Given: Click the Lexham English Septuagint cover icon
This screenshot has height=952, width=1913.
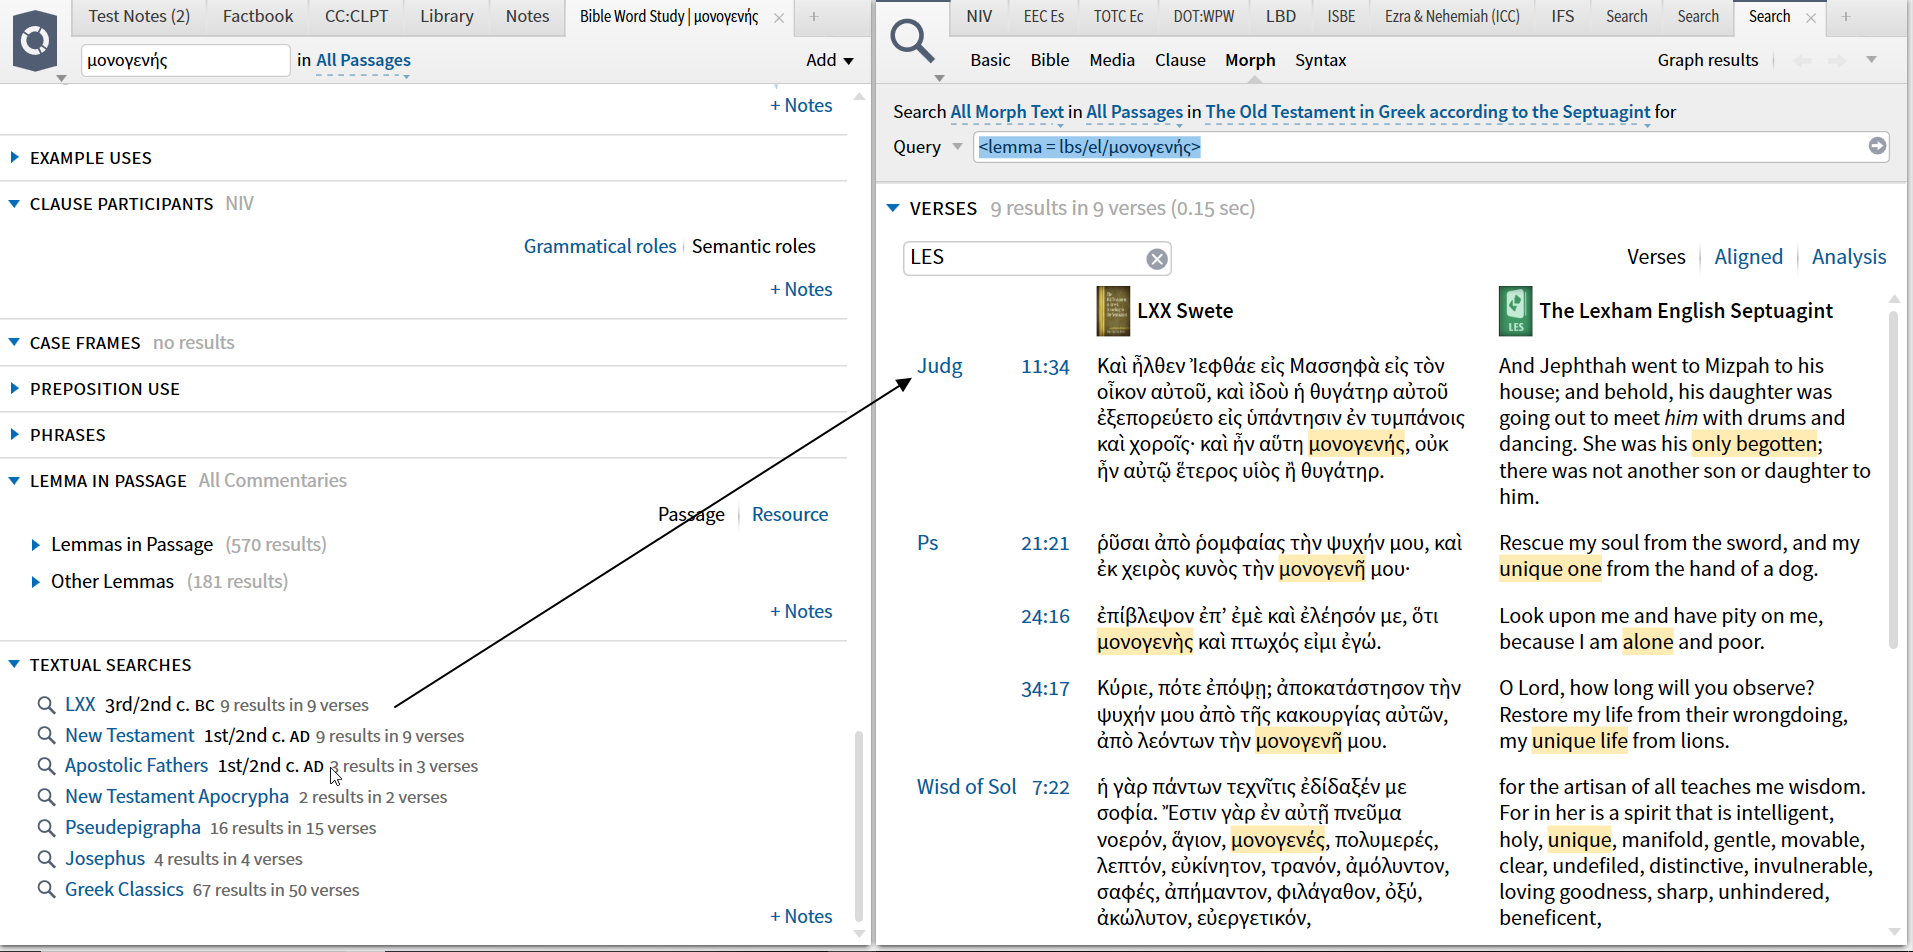Looking at the screenshot, I should 1515,311.
